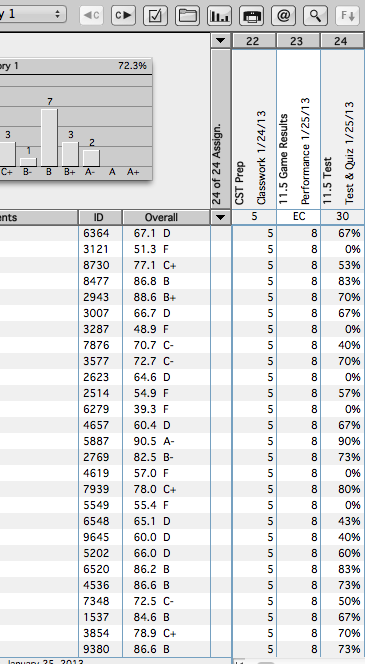This screenshot has width=365, height=664.
Task: Click overall grade 72.7 C-
Action: pyautogui.click(x=154, y=361)
